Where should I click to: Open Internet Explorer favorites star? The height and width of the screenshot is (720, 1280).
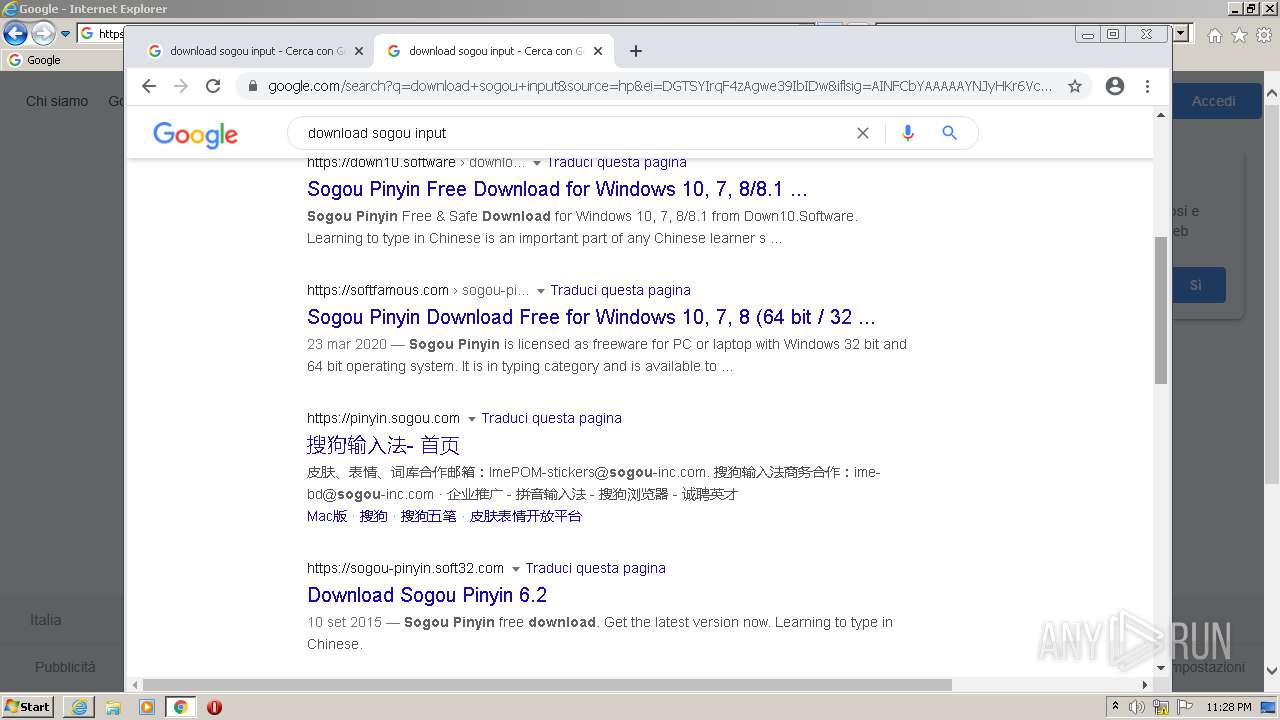pos(1239,35)
